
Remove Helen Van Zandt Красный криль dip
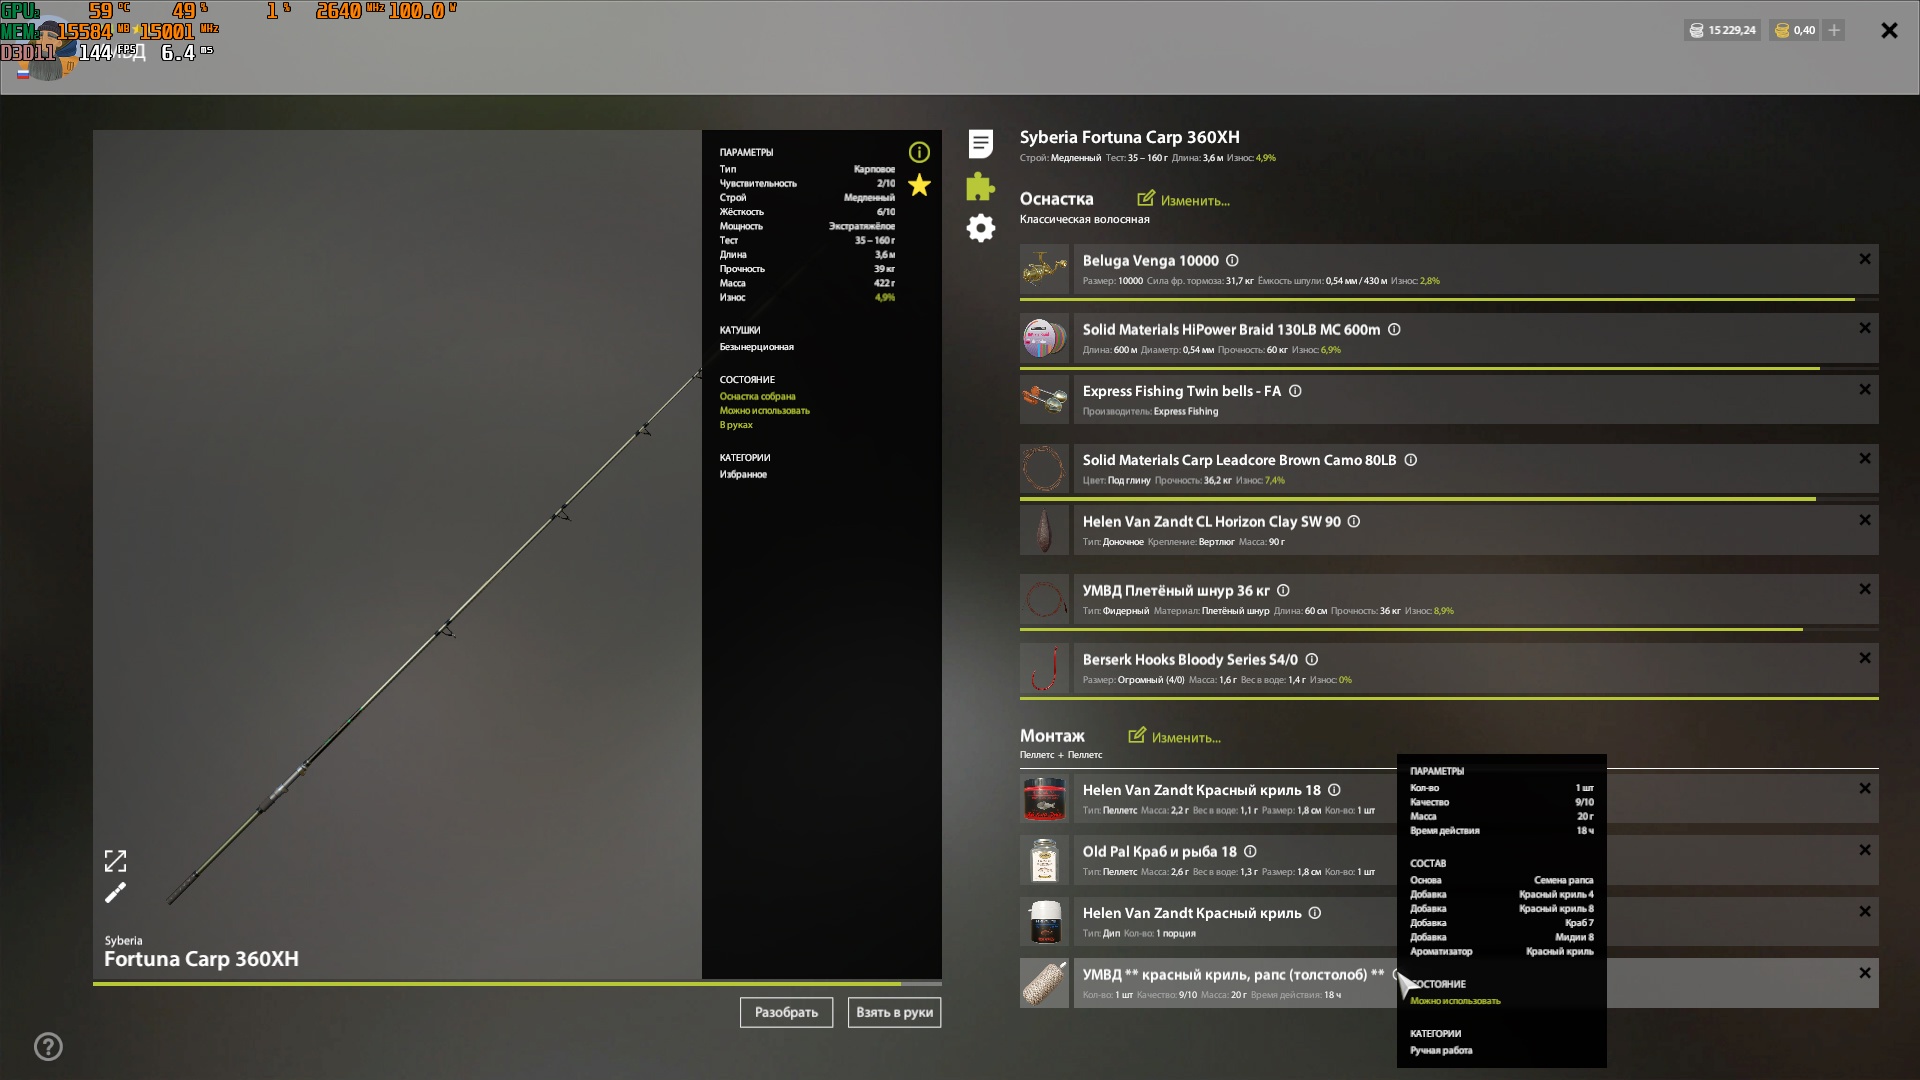(1865, 911)
